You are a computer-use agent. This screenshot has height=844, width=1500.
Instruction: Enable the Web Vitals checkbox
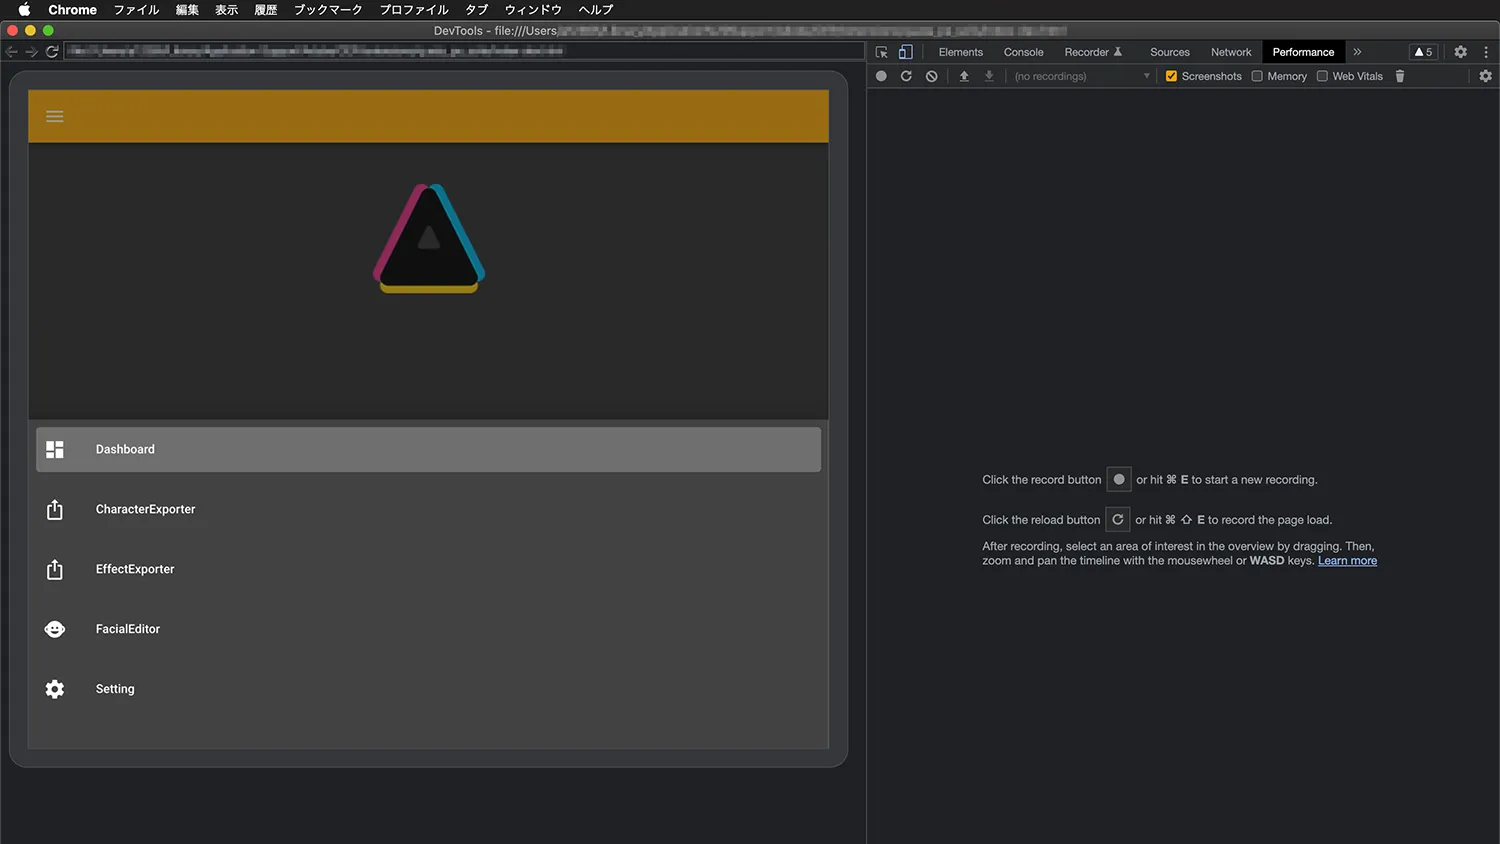[x=1322, y=76]
